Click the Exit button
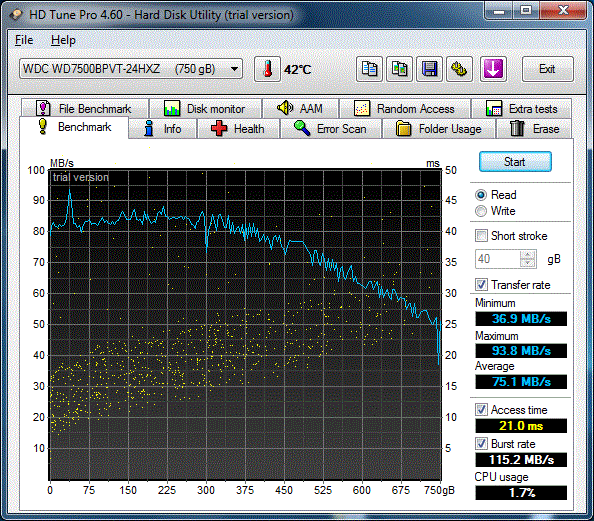 pos(547,69)
